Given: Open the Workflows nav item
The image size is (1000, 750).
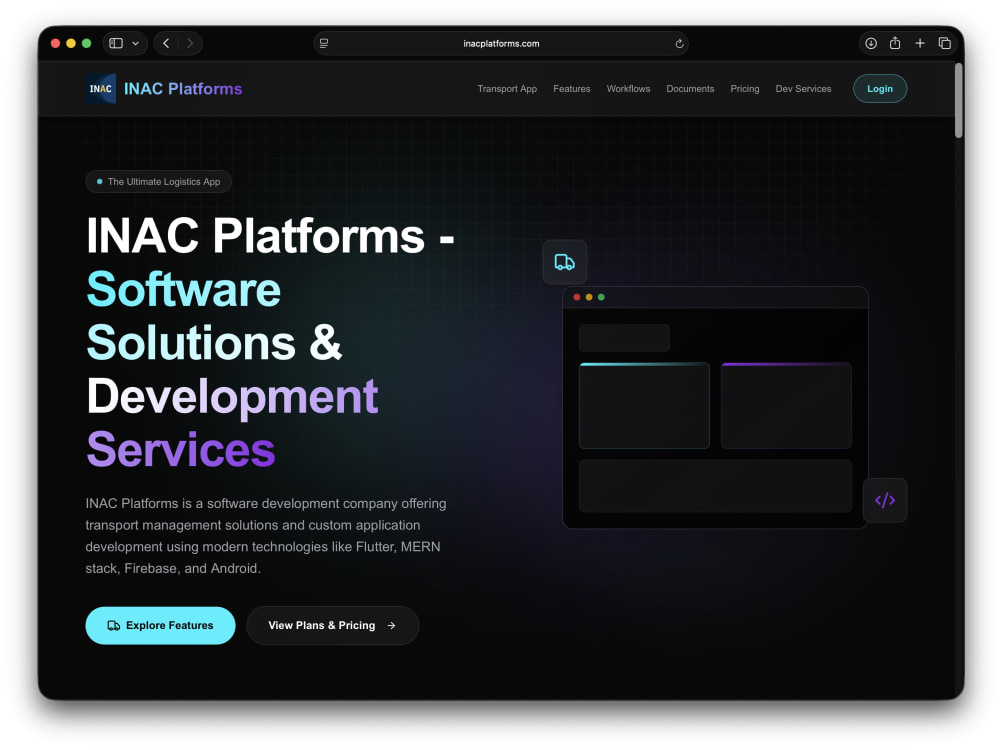Looking at the screenshot, I should [628, 89].
